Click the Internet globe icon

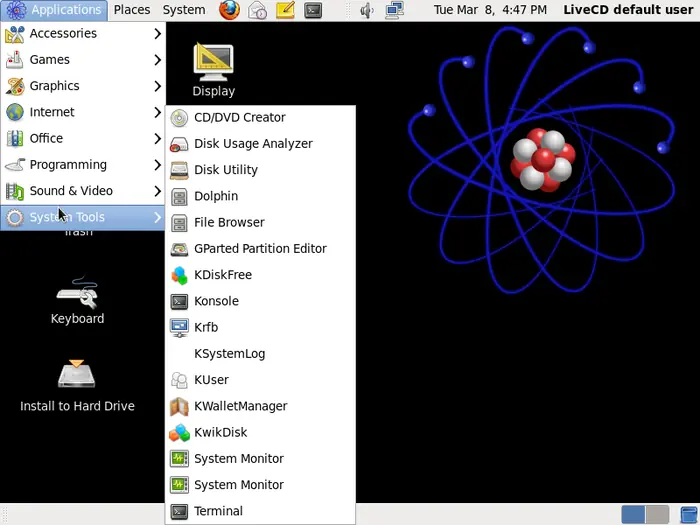pos(15,112)
